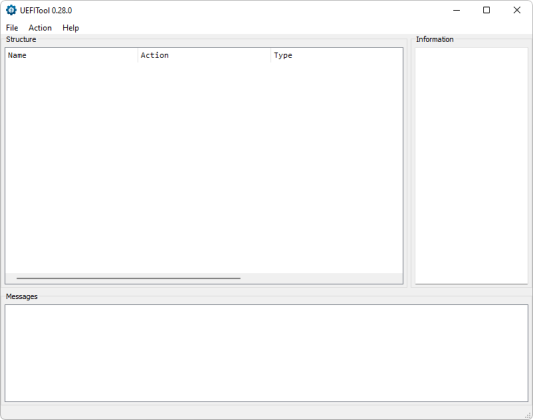533x420 pixels.
Task: Click the UEFITool 0.28.0 title text
Action: pyautogui.click(x=46, y=11)
